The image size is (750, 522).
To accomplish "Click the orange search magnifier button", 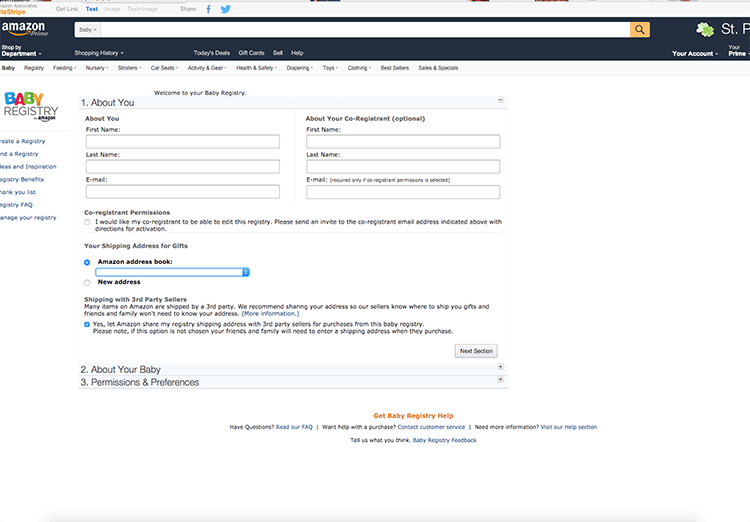I will point(640,30).
